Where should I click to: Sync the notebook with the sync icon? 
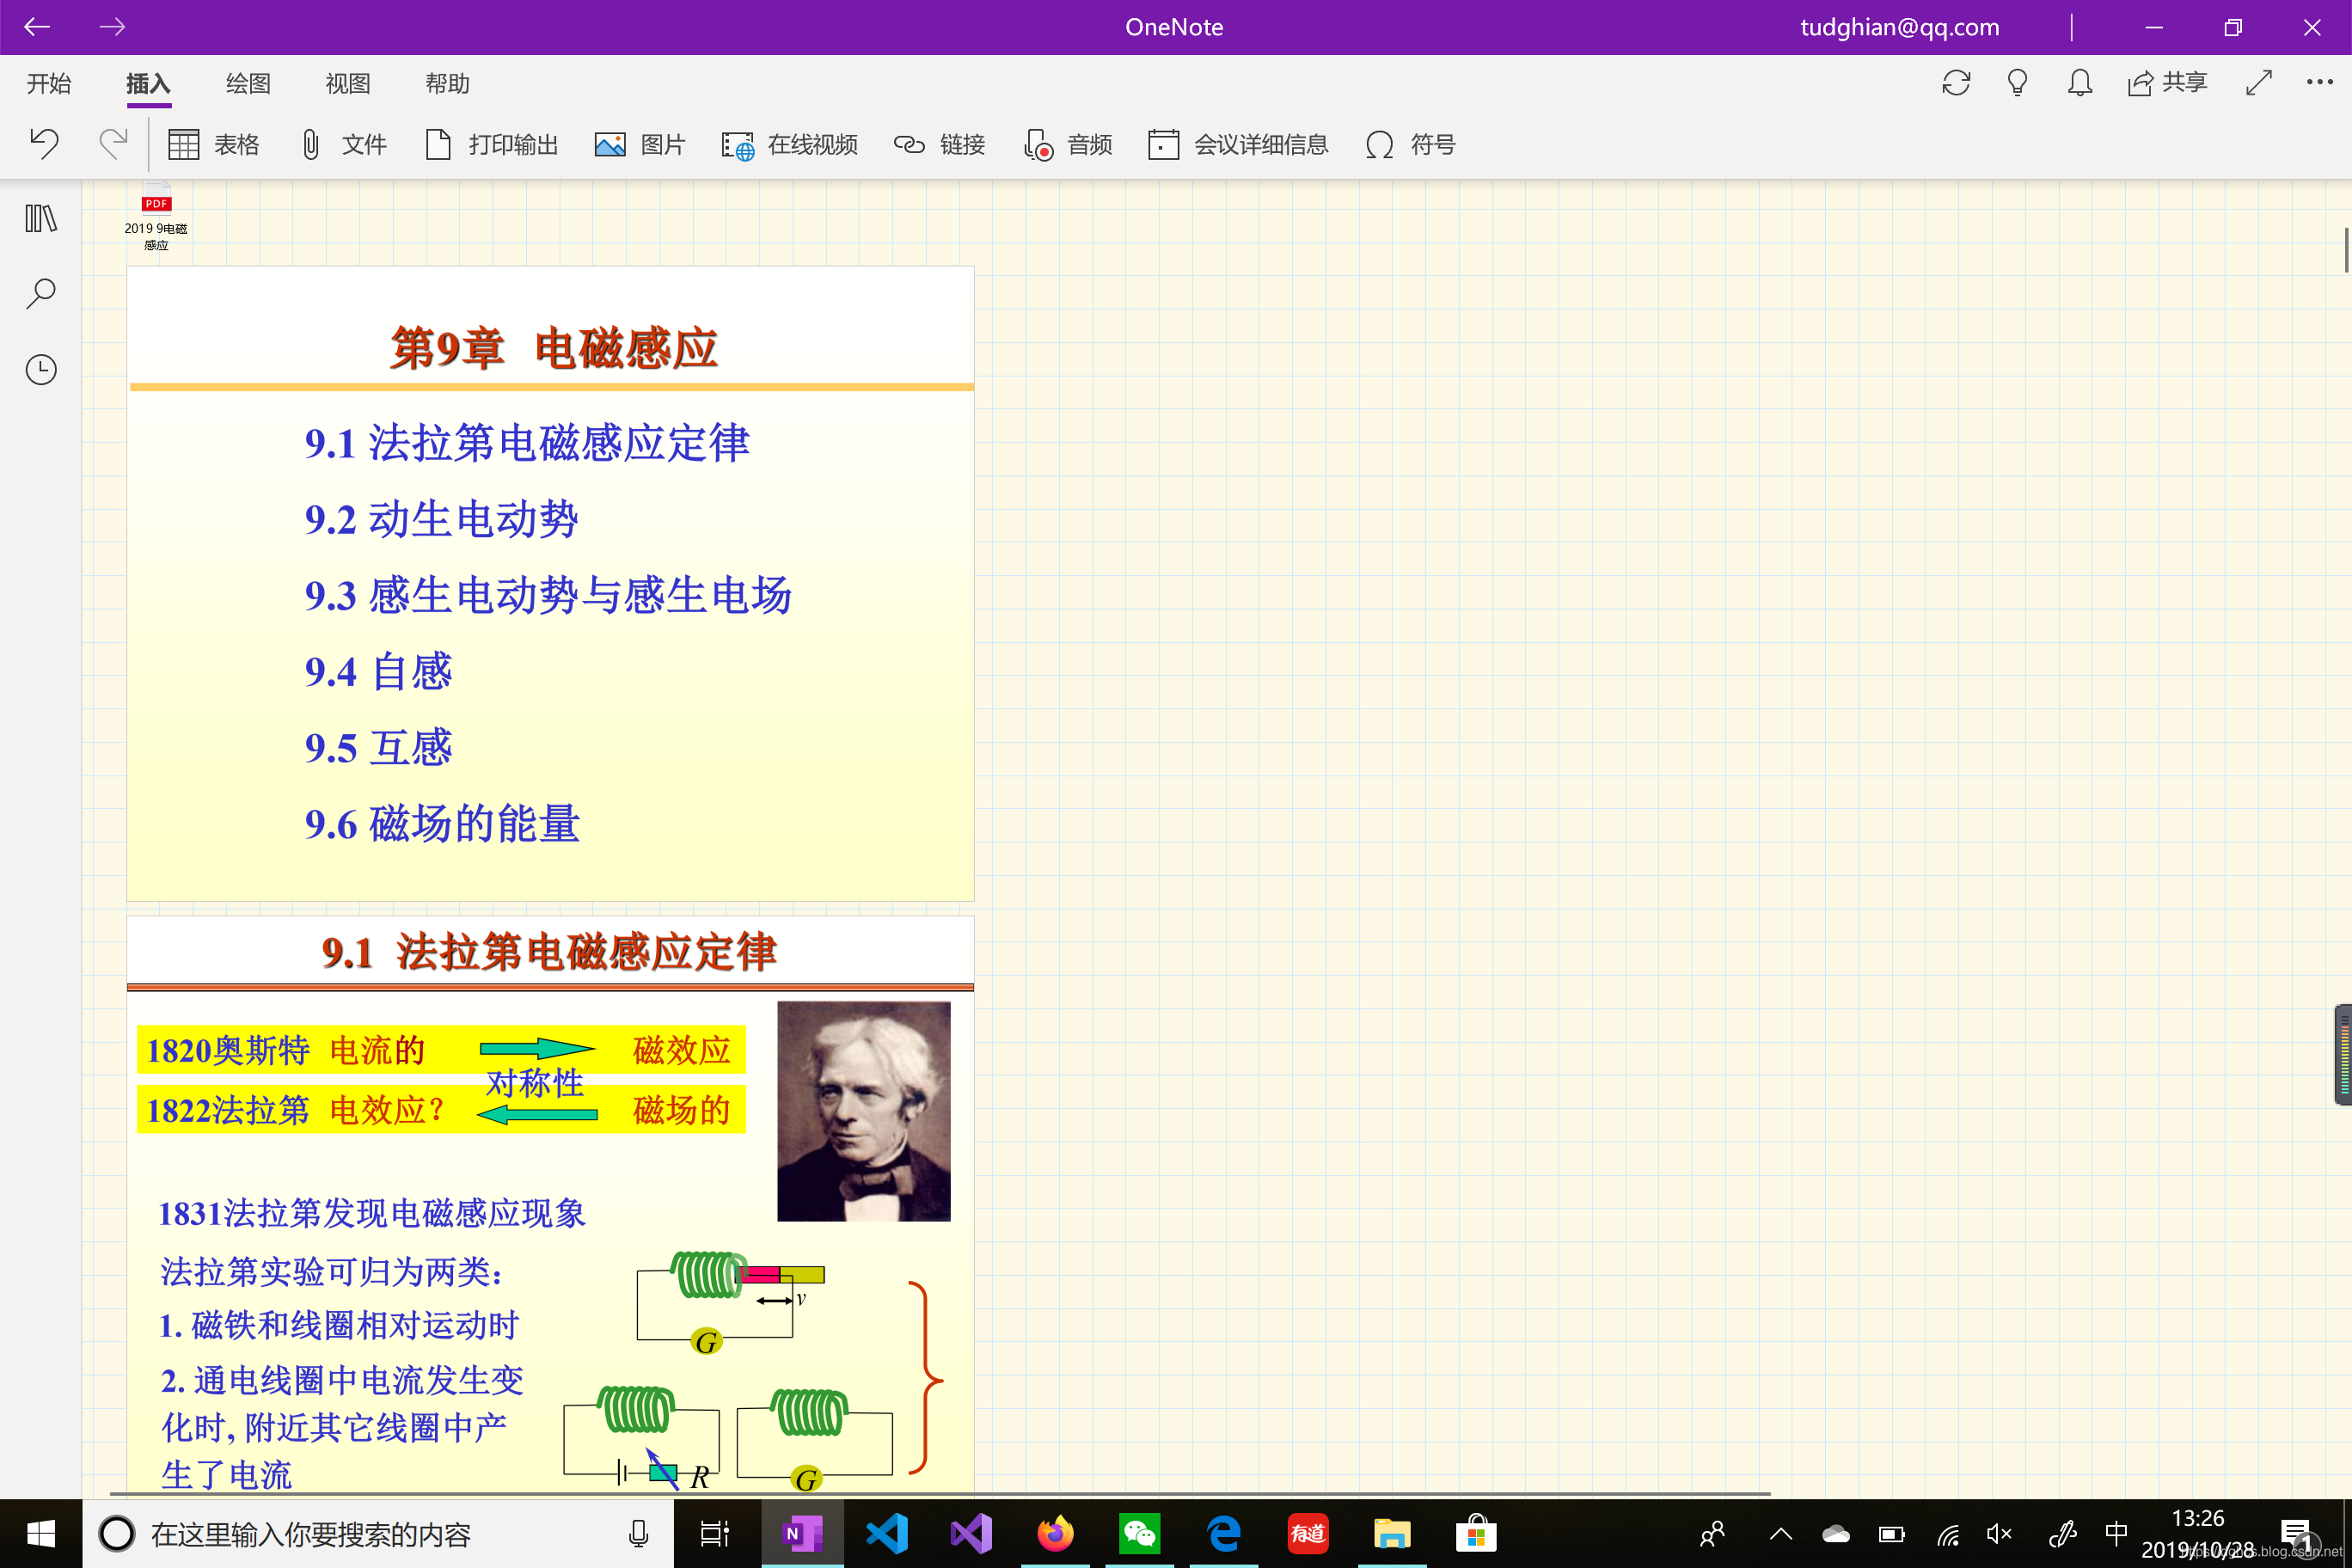[x=1956, y=82]
